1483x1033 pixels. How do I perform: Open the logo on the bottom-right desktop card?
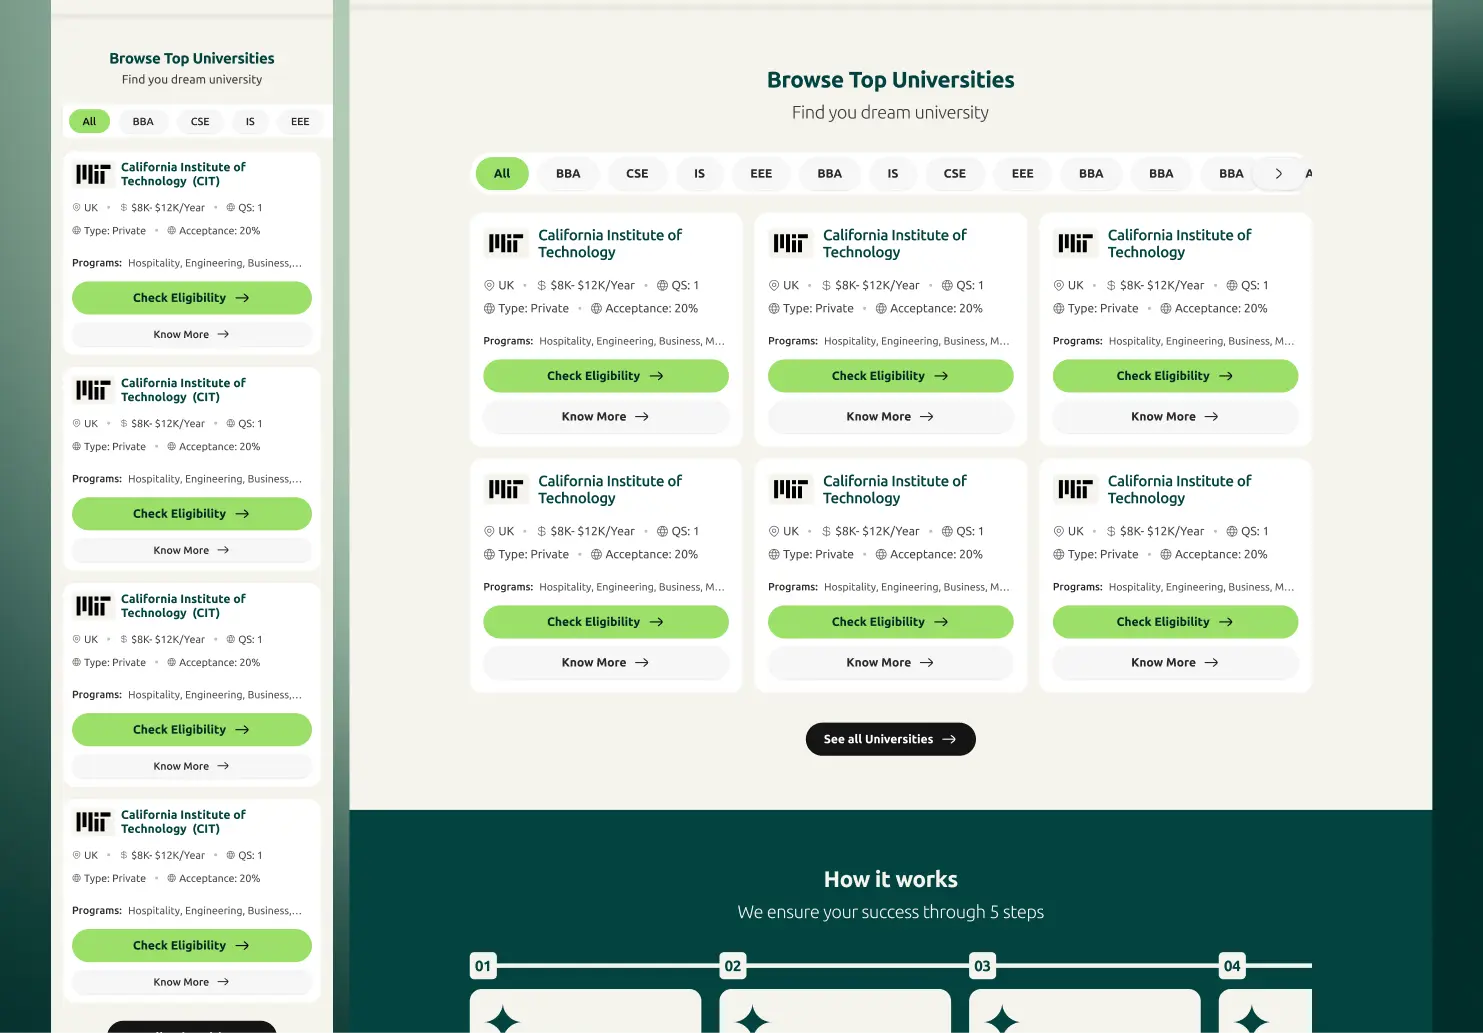(1075, 489)
